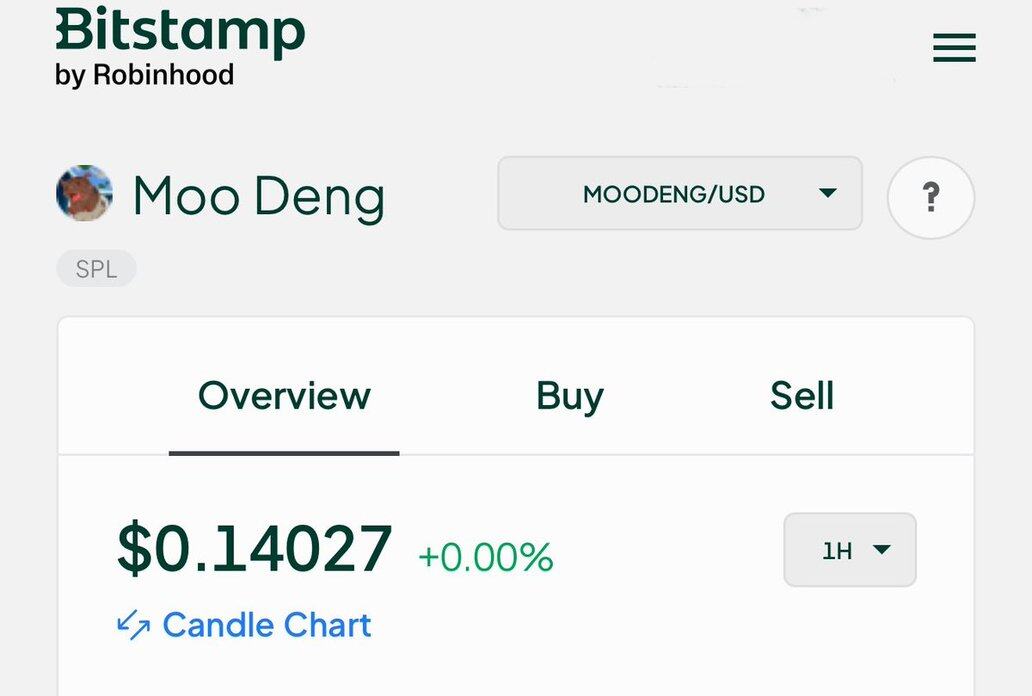Switch to the Buy tab
The image size is (1032, 696).
[x=570, y=396]
